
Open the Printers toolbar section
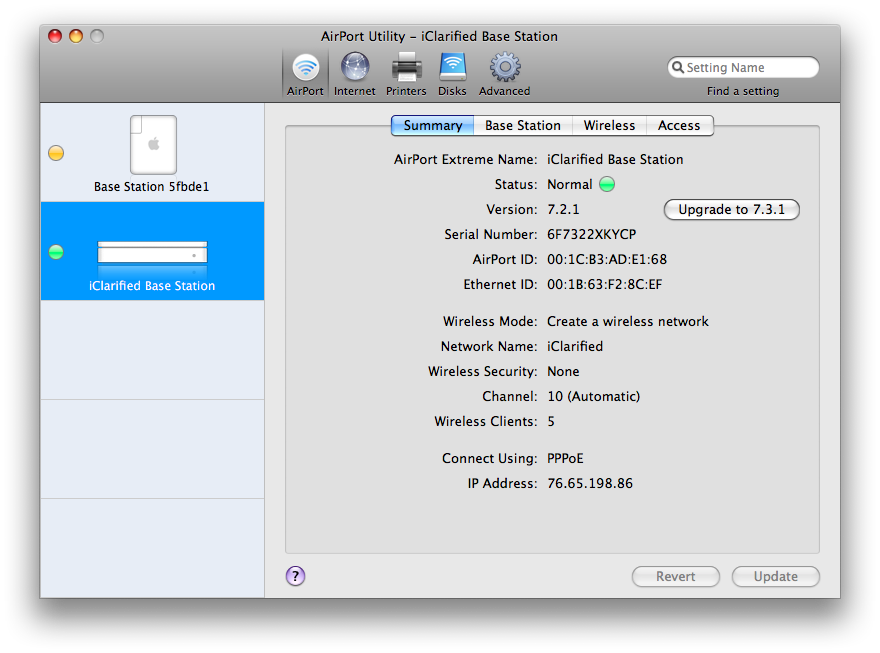[406, 74]
